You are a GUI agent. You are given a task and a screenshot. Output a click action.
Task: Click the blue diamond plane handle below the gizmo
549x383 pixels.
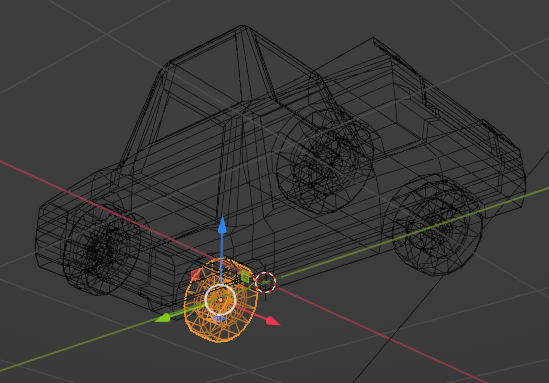218,319
